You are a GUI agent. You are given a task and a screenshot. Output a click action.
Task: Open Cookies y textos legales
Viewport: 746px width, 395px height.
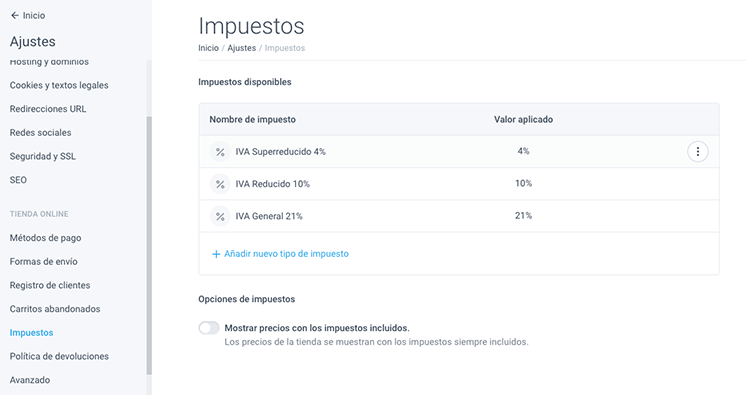[x=59, y=86]
